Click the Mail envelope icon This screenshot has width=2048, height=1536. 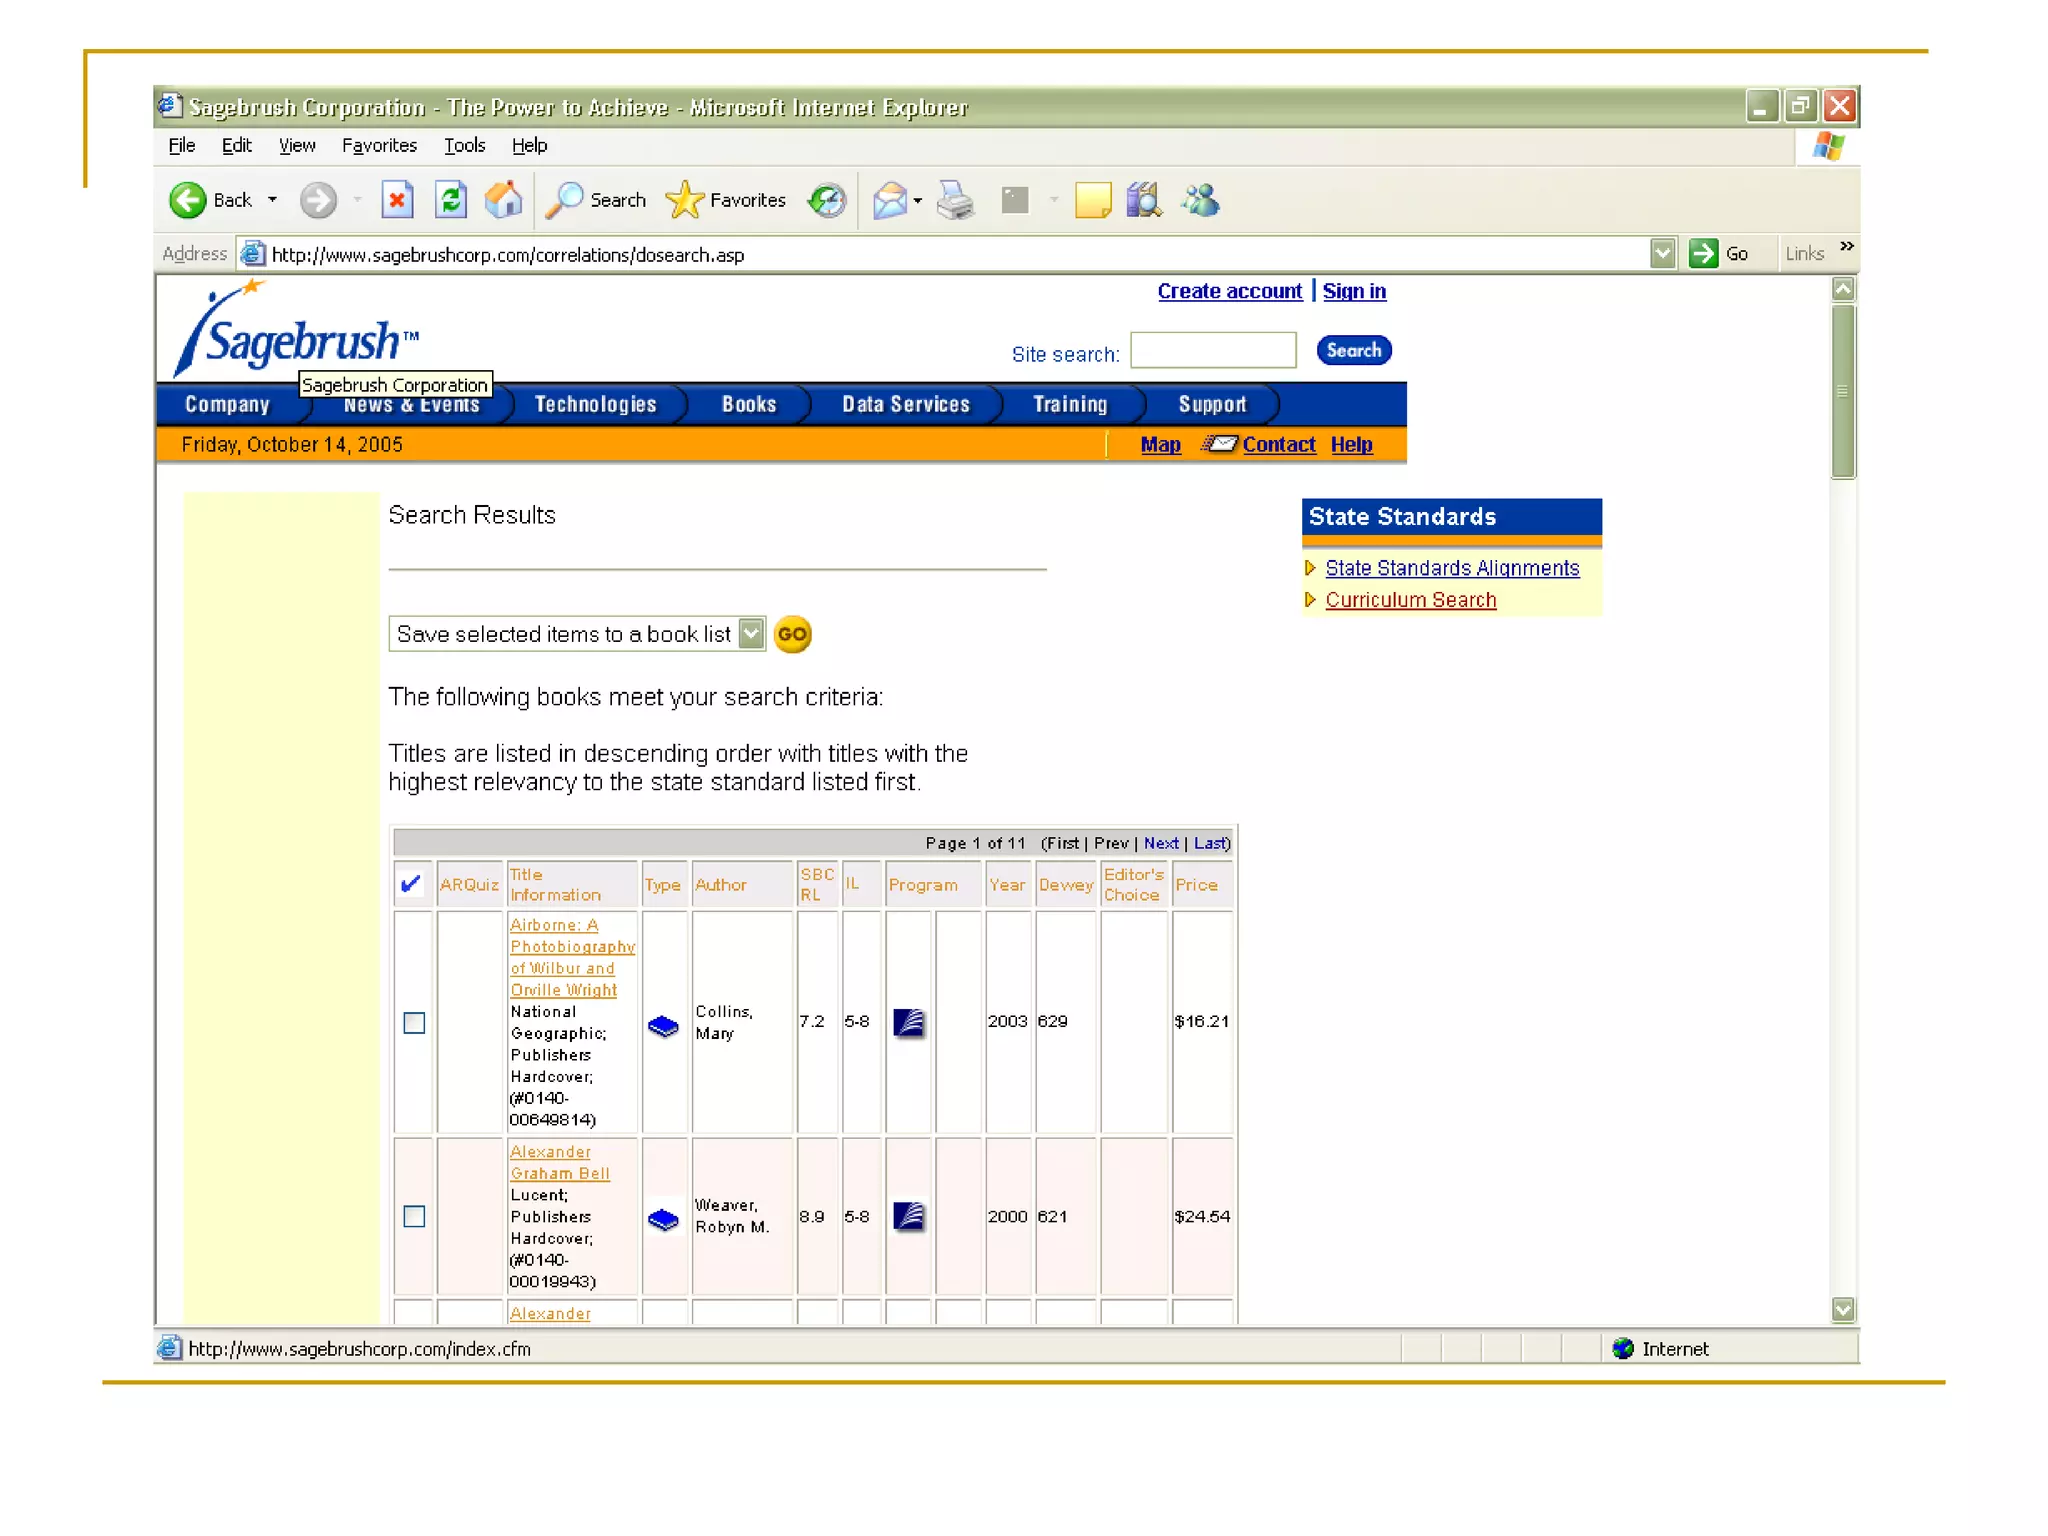click(889, 200)
